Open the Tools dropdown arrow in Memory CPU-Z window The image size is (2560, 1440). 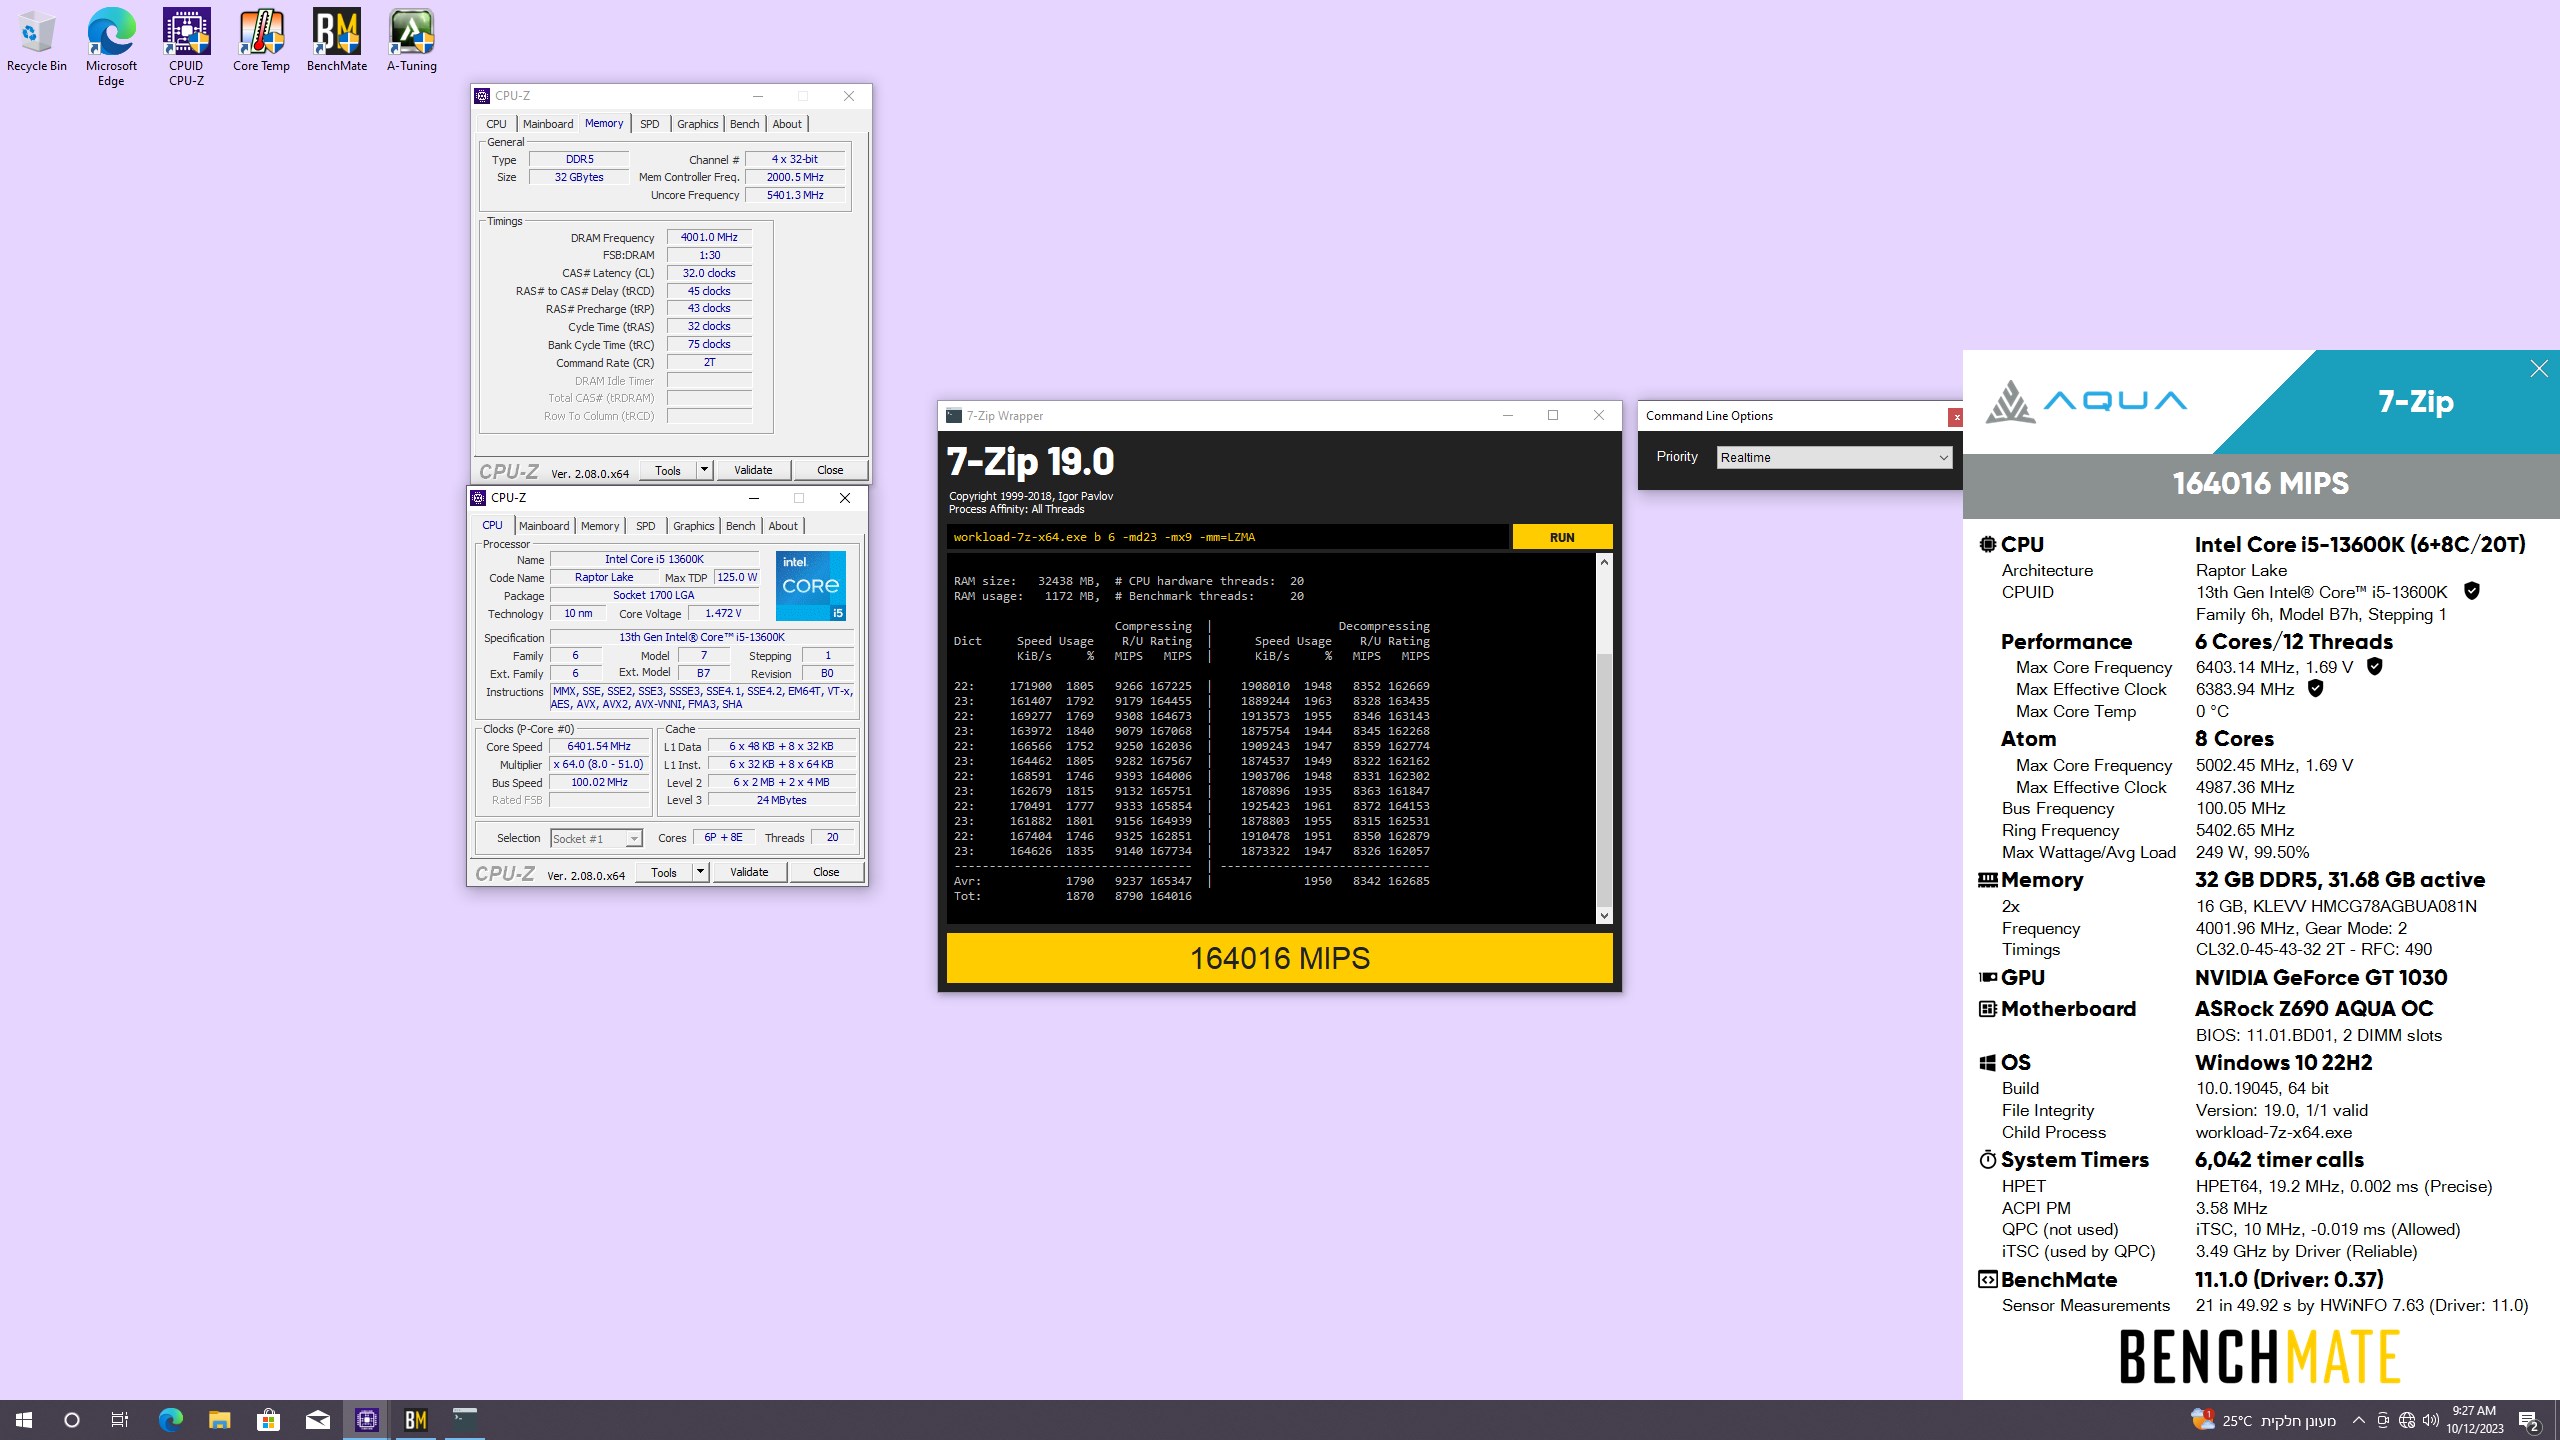tap(704, 470)
